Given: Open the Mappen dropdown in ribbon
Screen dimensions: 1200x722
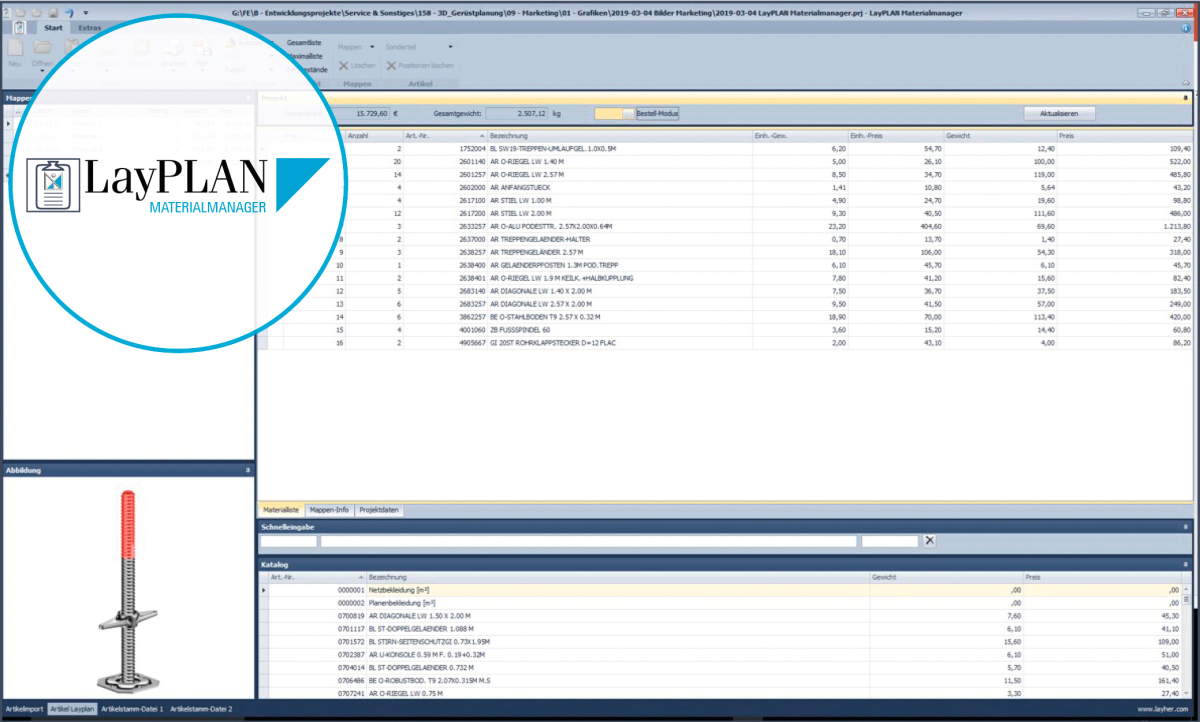Looking at the screenshot, I should pos(356,47).
